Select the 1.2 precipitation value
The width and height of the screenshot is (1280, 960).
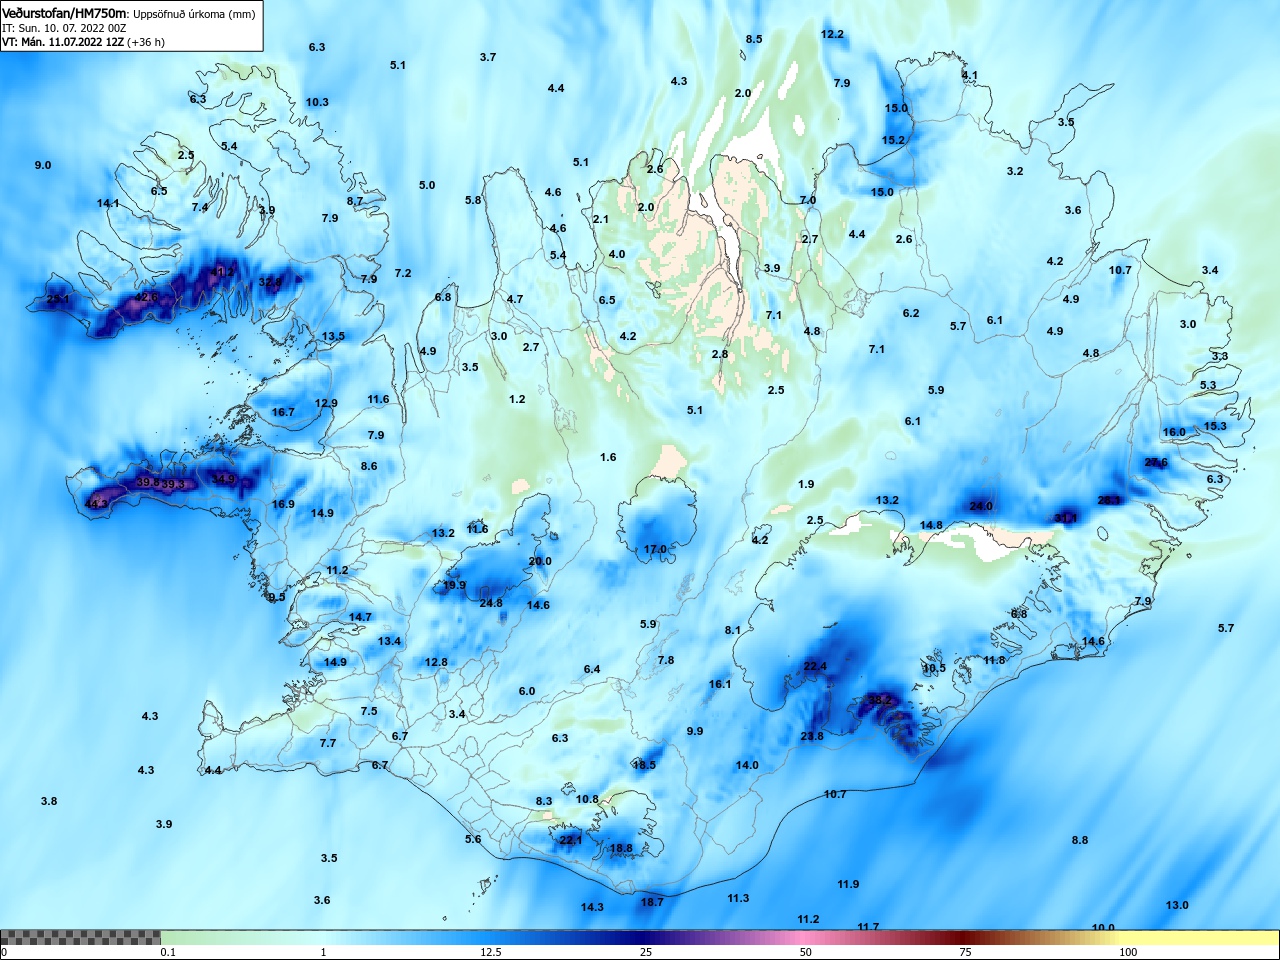[517, 399]
